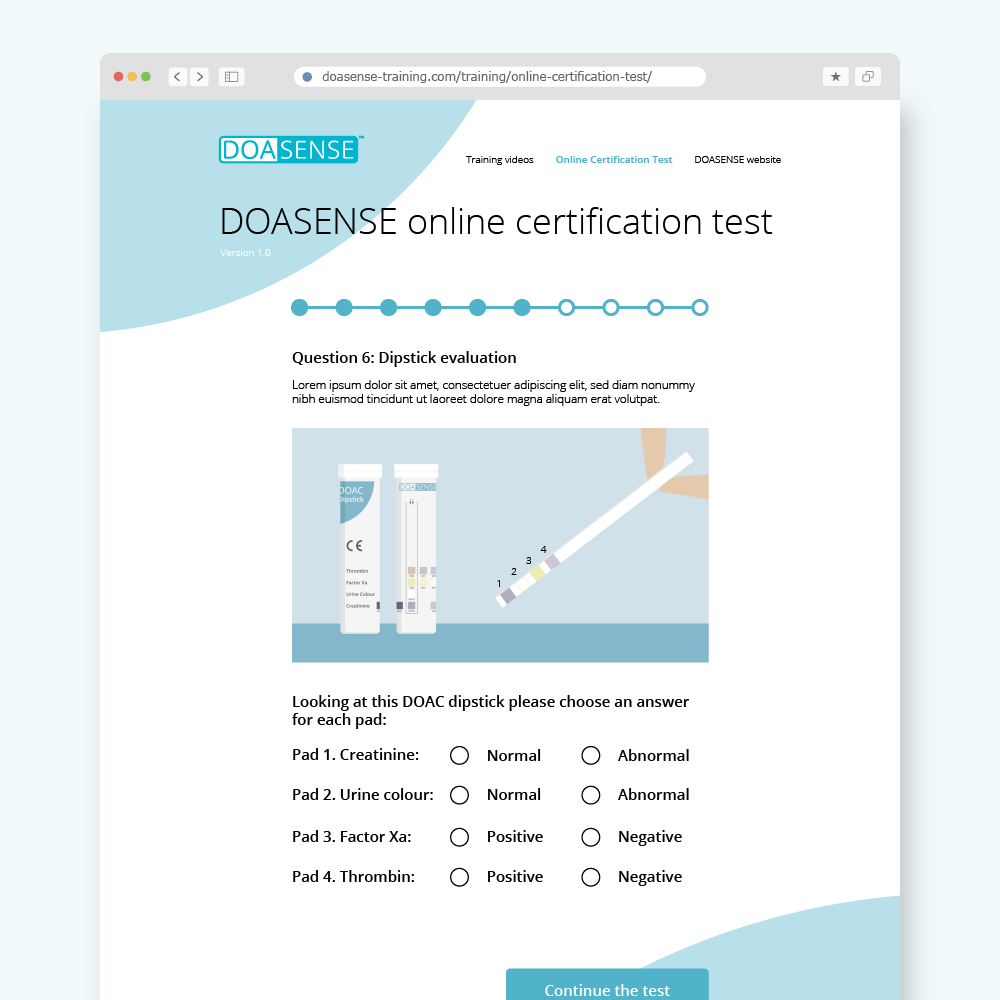Go back with the browser back arrow
Screen dimensions: 1000x1000
pos(178,77)
